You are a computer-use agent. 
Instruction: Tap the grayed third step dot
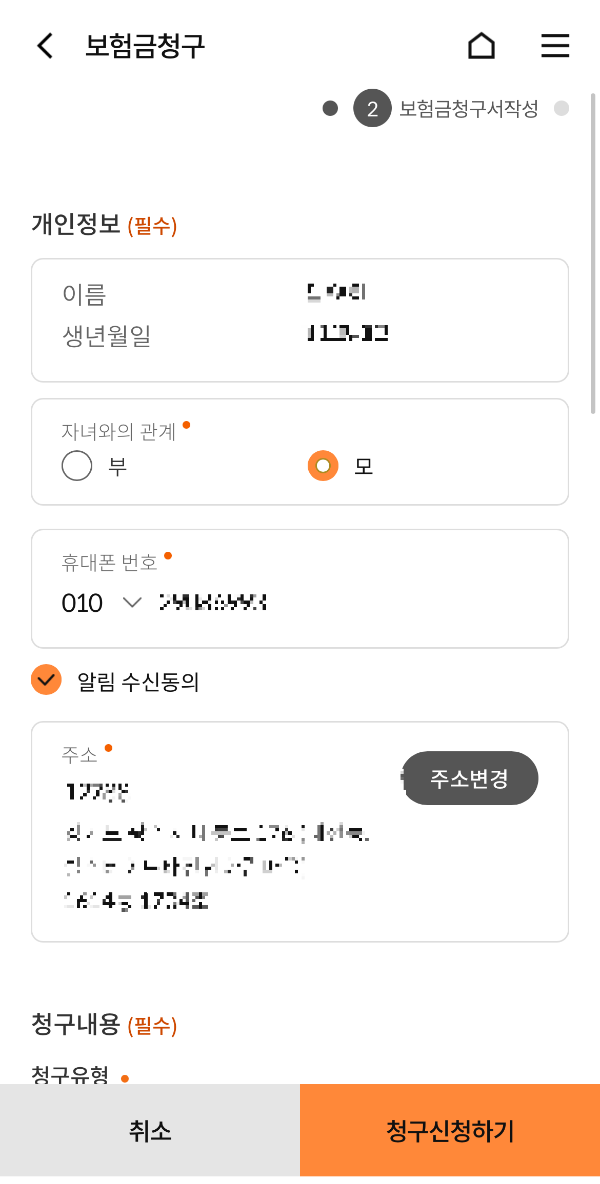[561, 108]
